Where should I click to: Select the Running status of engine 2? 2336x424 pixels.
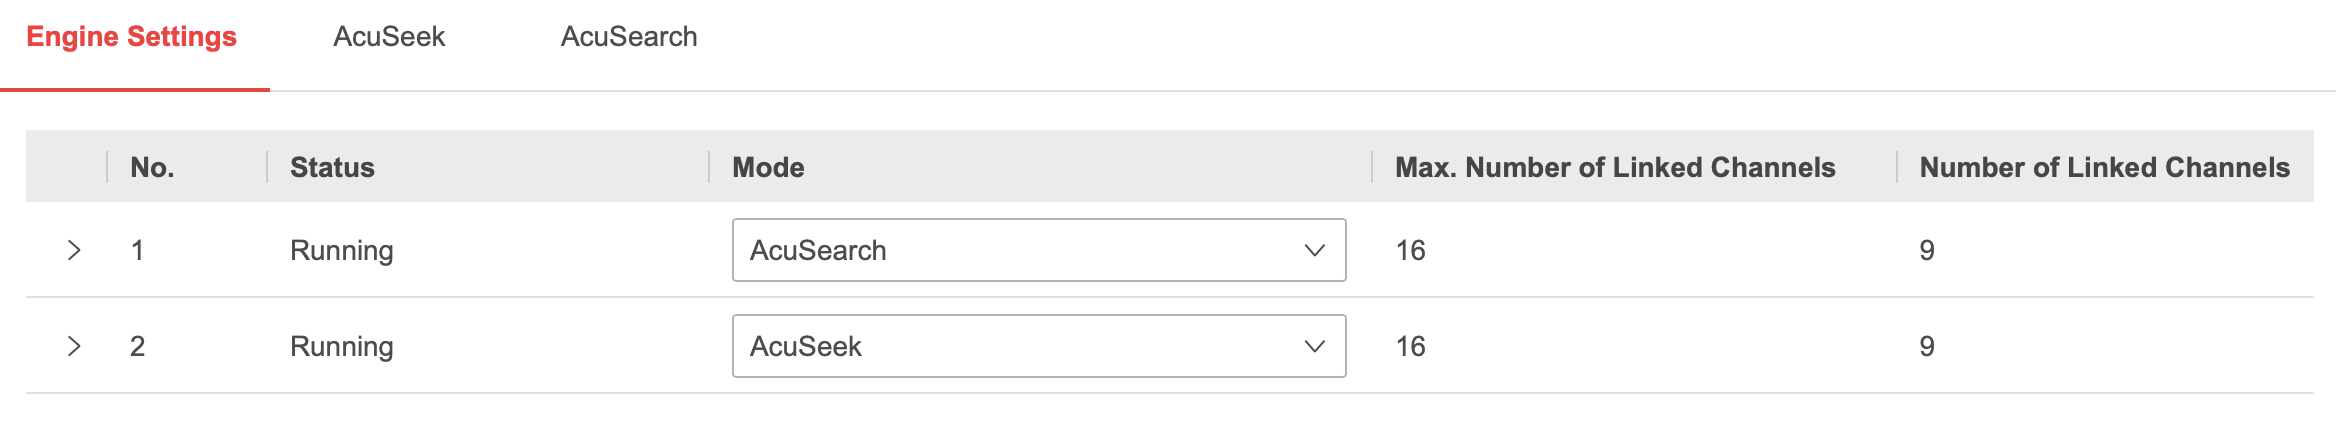point(342,346)
